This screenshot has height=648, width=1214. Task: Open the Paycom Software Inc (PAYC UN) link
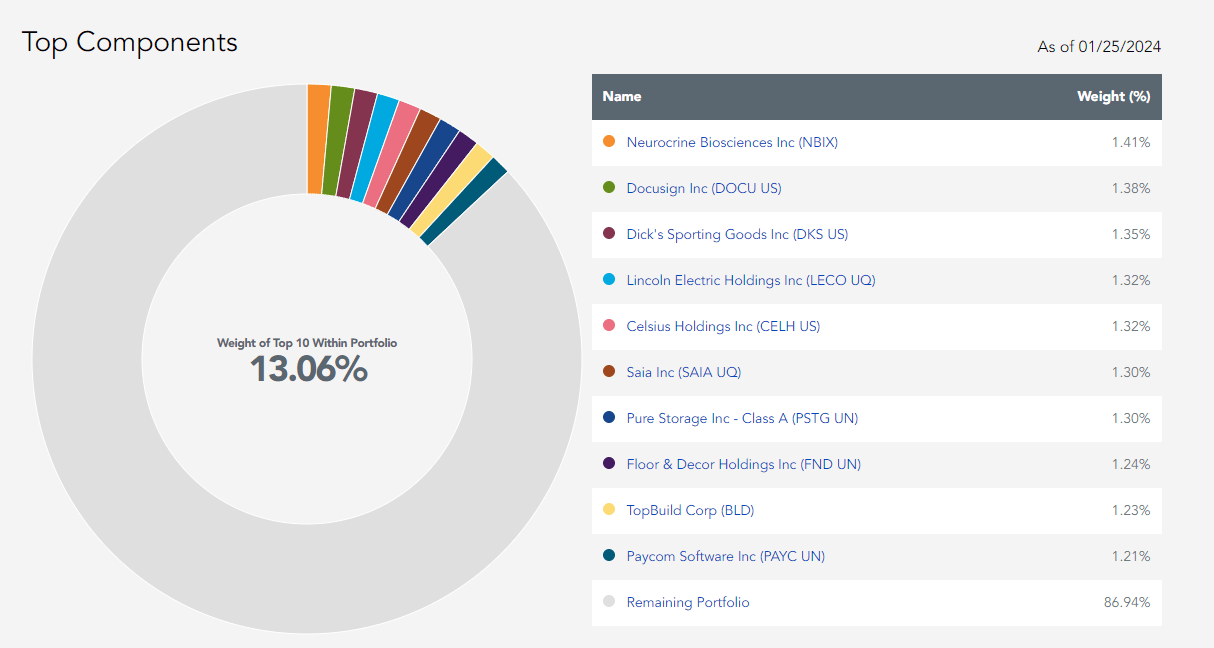pyautogui.click(x=724, y=556)
